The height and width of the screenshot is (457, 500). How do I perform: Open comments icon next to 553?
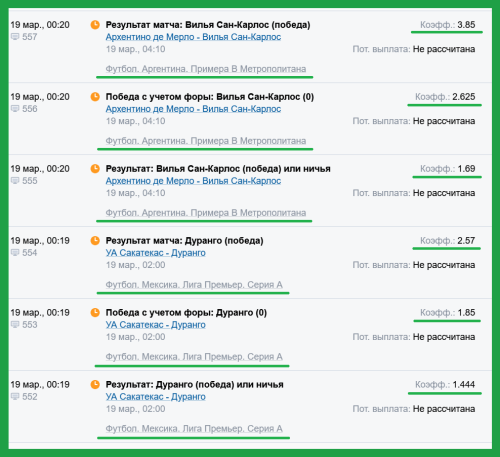[15, 325]
